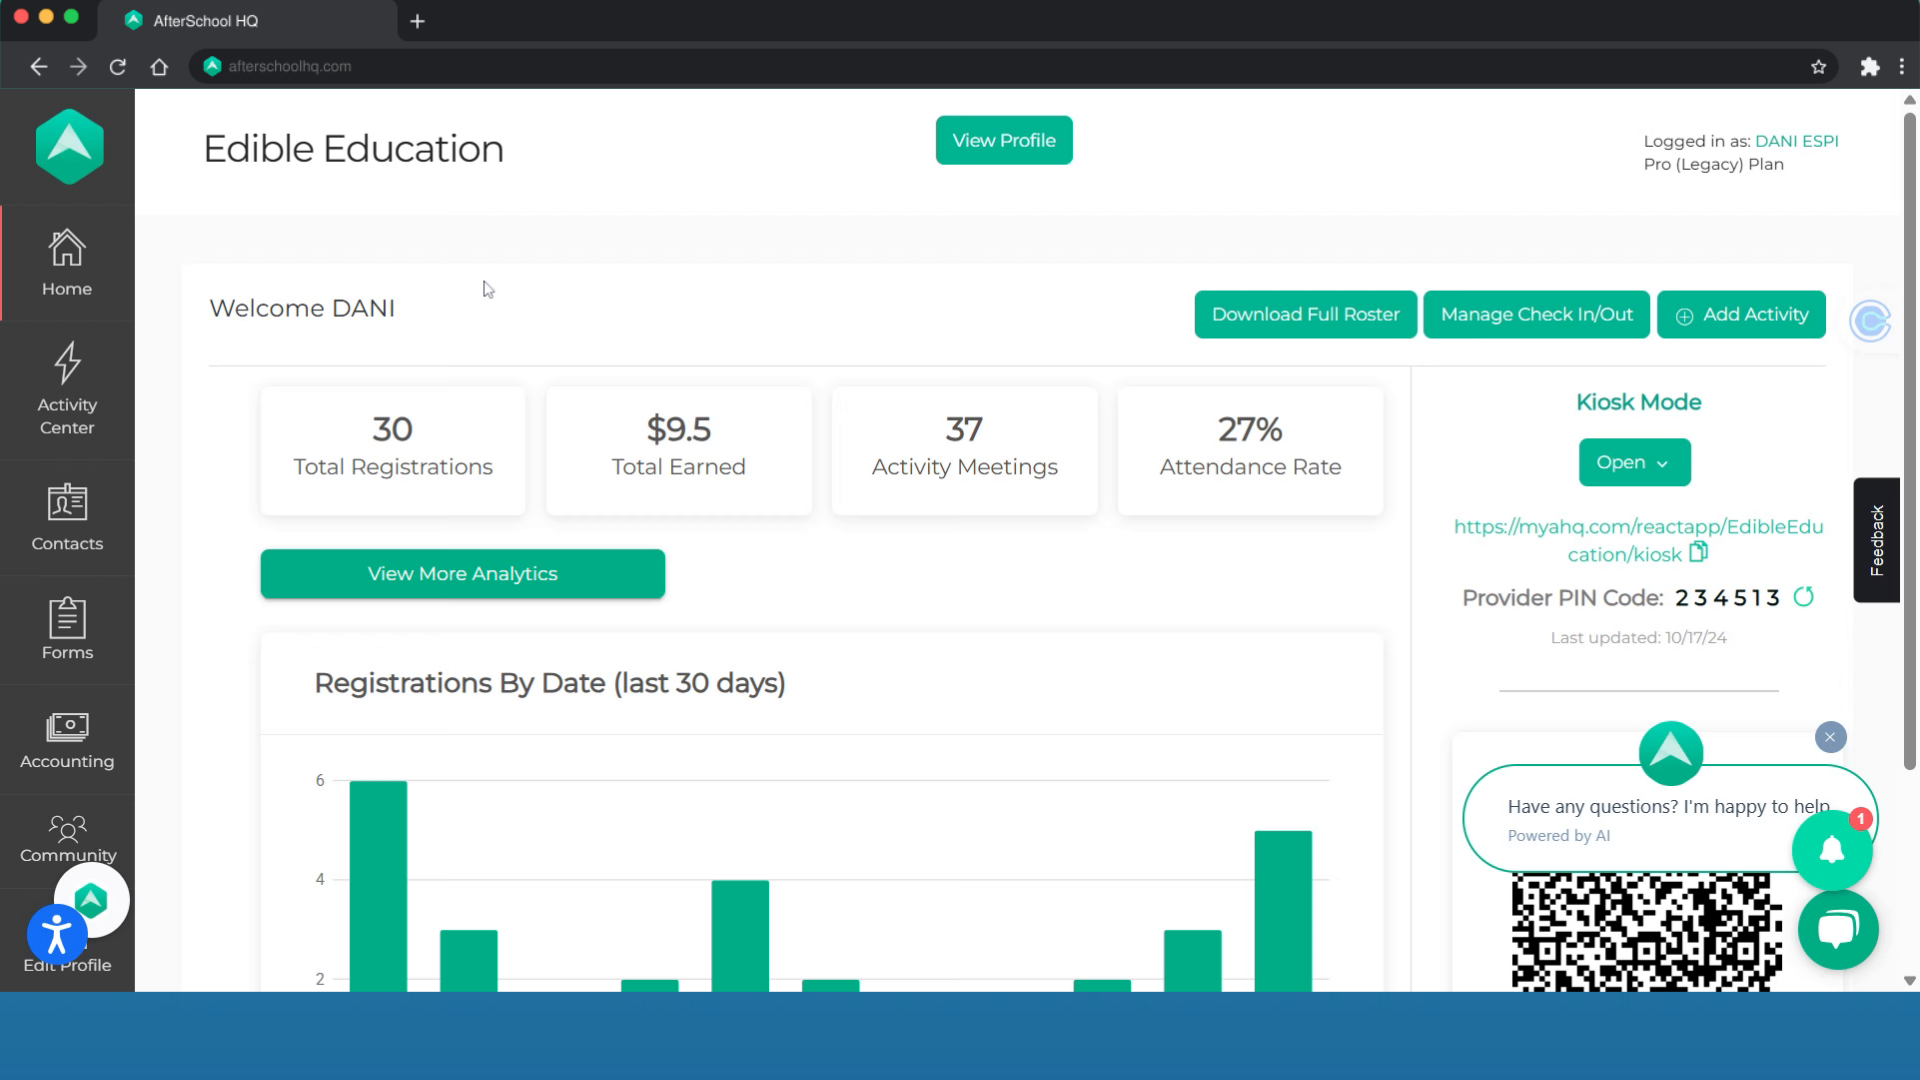Dismiss the AI help popup with X
This screenshot has width=1920, height=1080.
coord(1830,737)
